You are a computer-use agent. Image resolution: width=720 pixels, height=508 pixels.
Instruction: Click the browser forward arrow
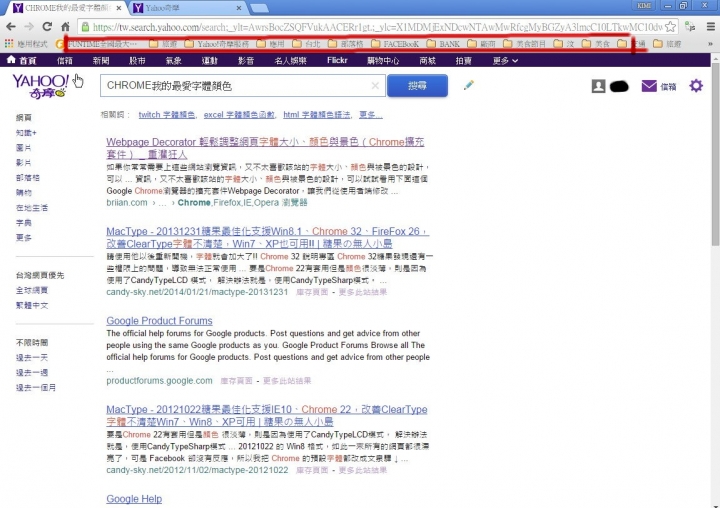[29, 27]
